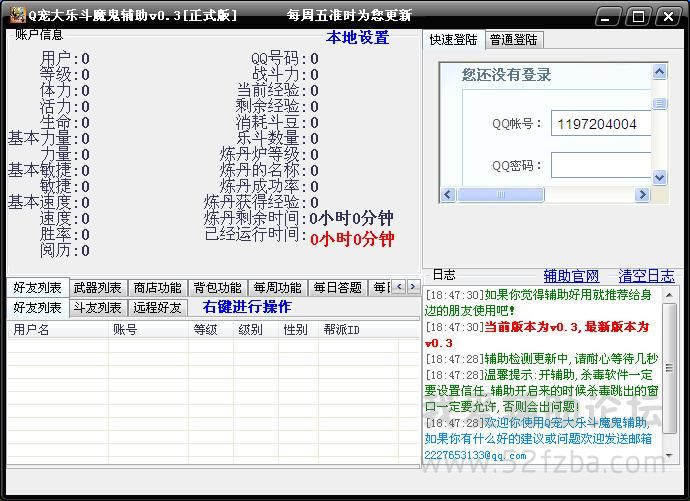The height and width of the screenshot is (501, 690).
Task: Switch to 快速登陆 tab
Action: tap(453, 40)
